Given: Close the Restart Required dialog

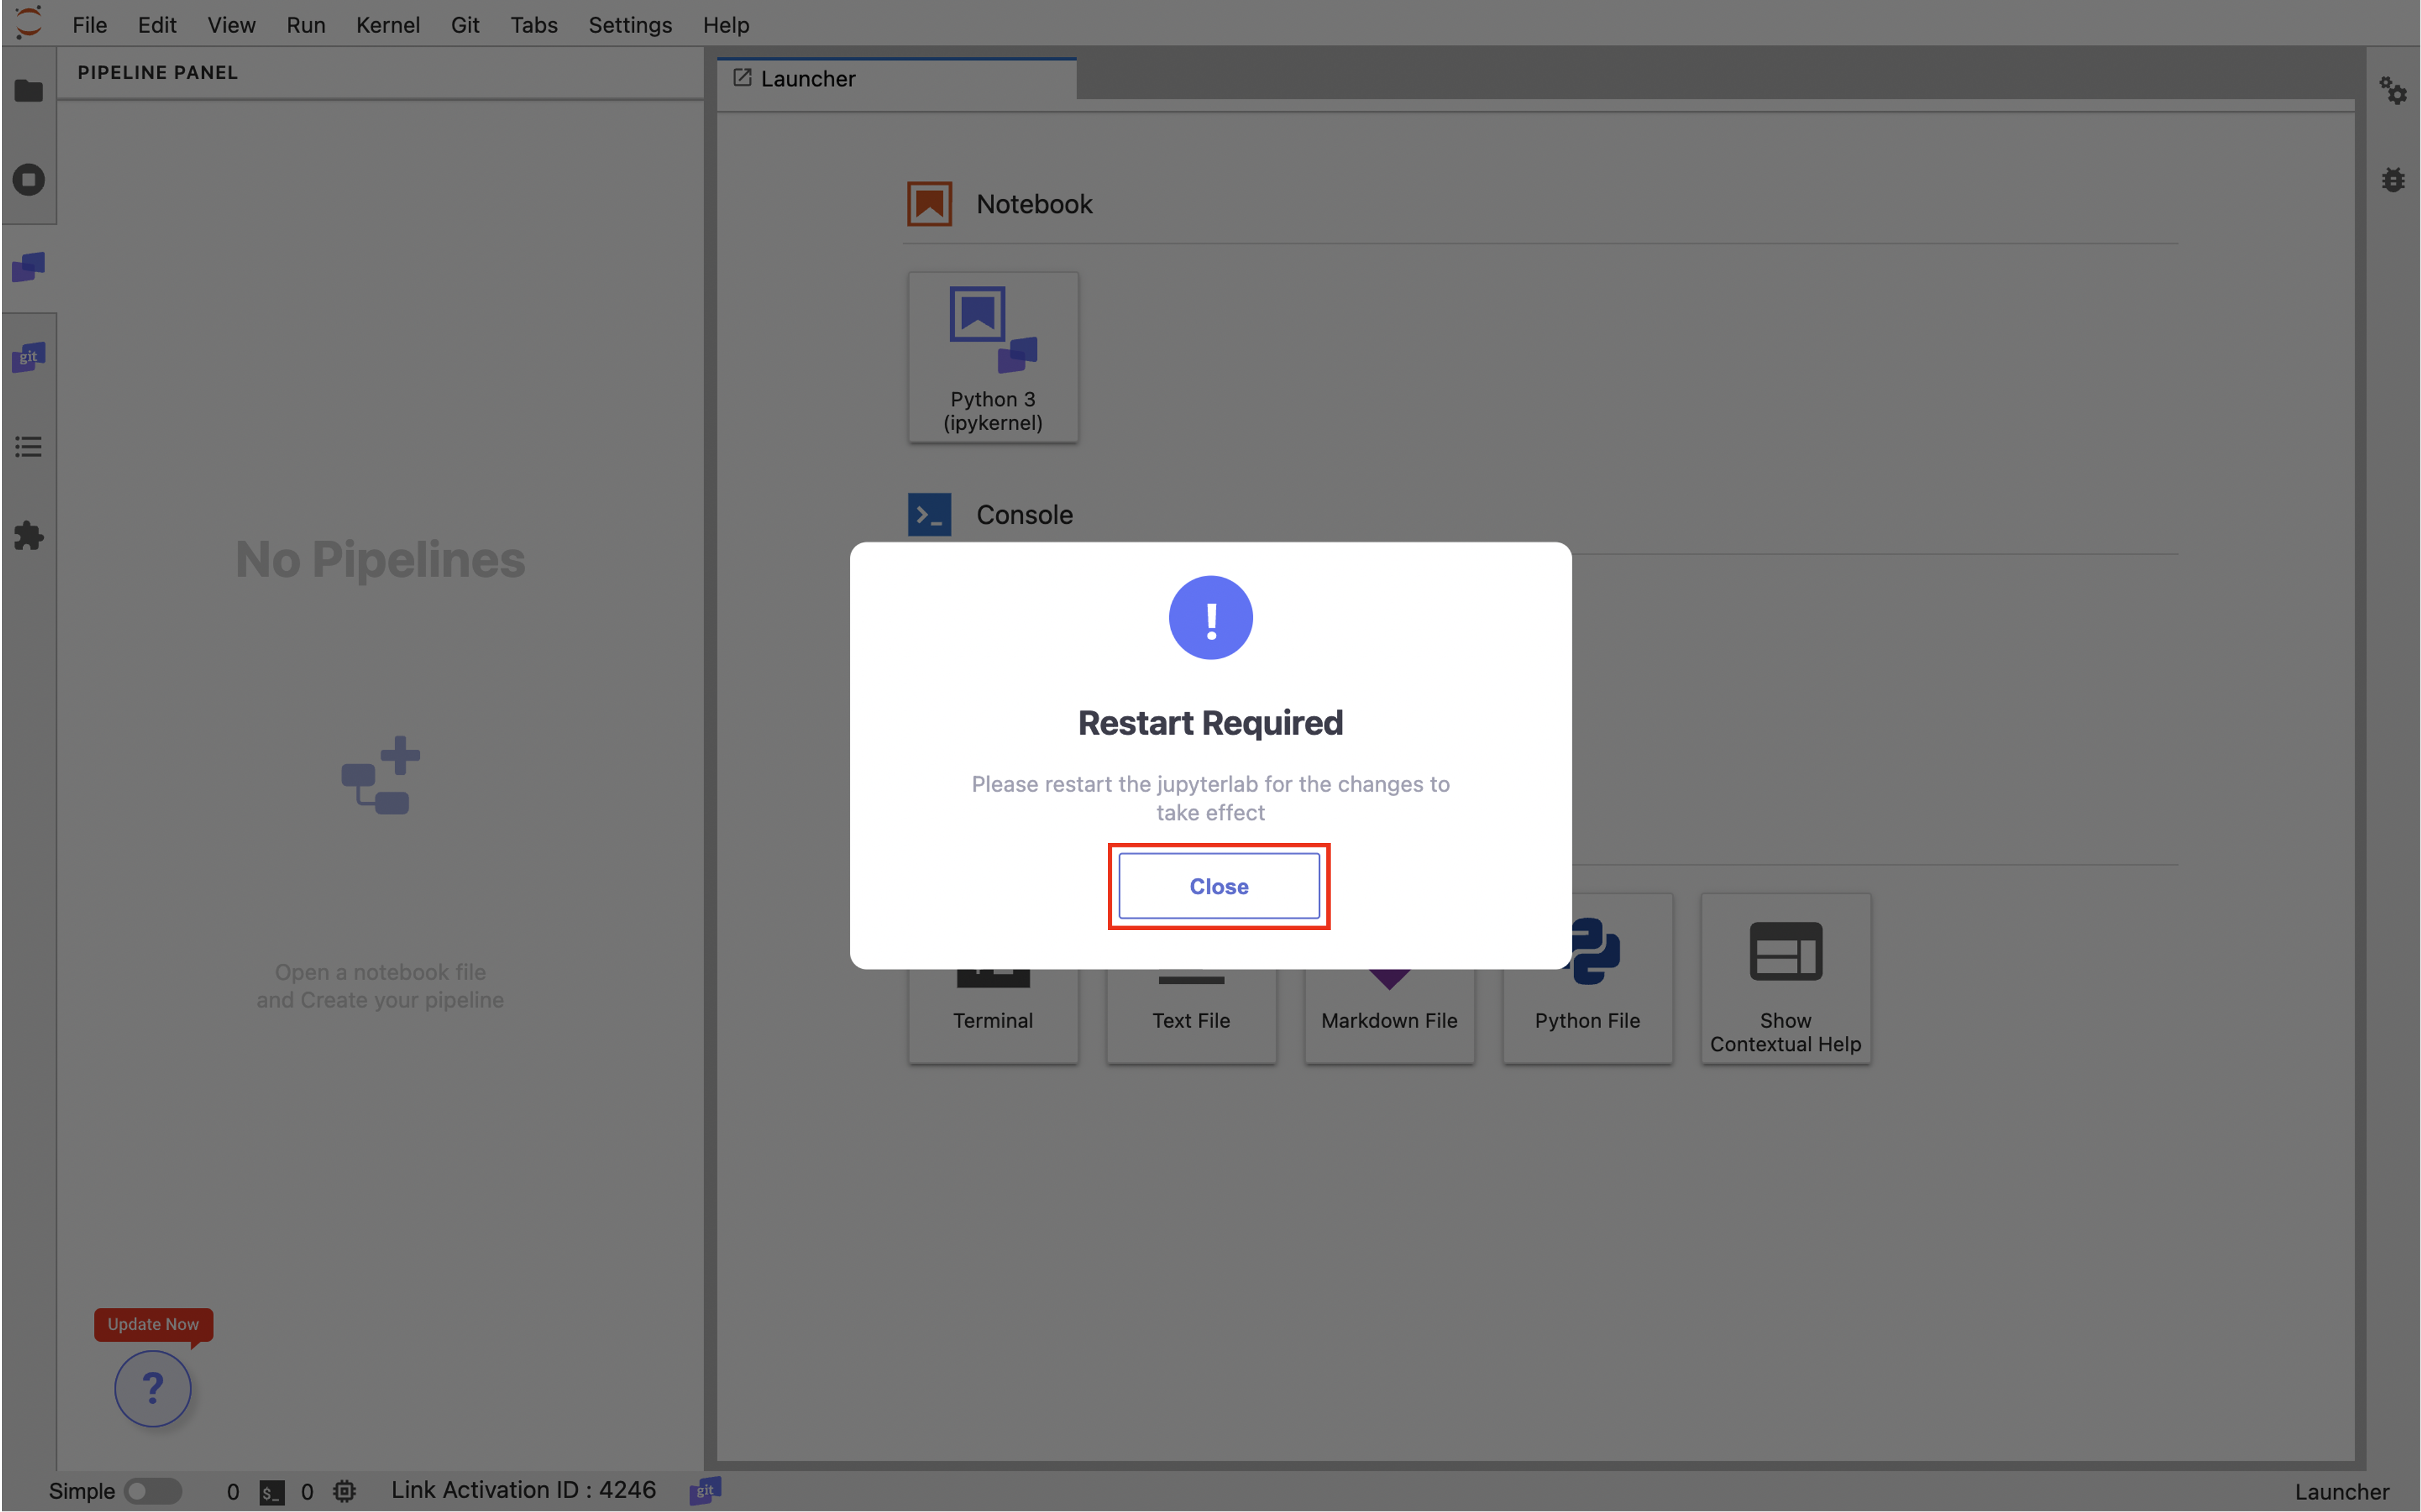Looking at the screenshot, I should click(x=1218, y=886).
